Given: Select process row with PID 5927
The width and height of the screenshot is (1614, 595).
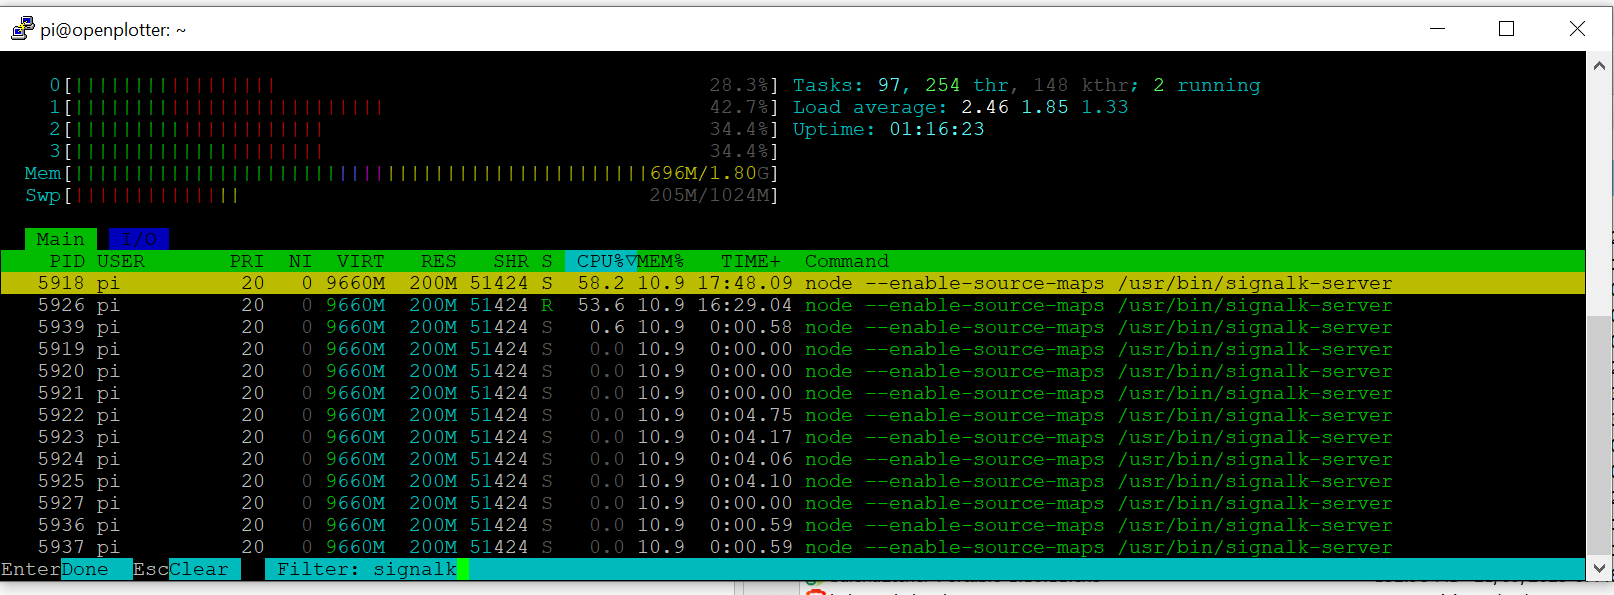Looking at the screenshot, I should (x=793, y=503).
